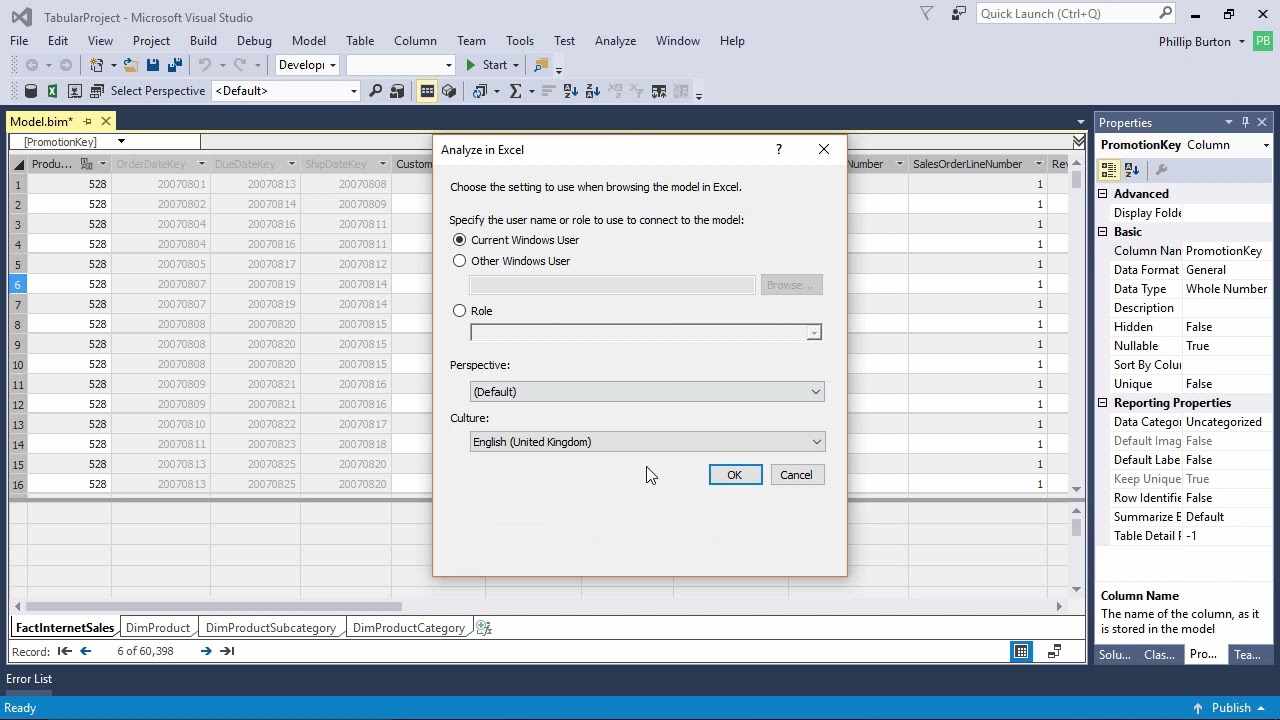The height and width of the screenshot is (720, 1280).
Task: Pin the Properties panel with pushpin icon
Action: [x=1245, y=122]
